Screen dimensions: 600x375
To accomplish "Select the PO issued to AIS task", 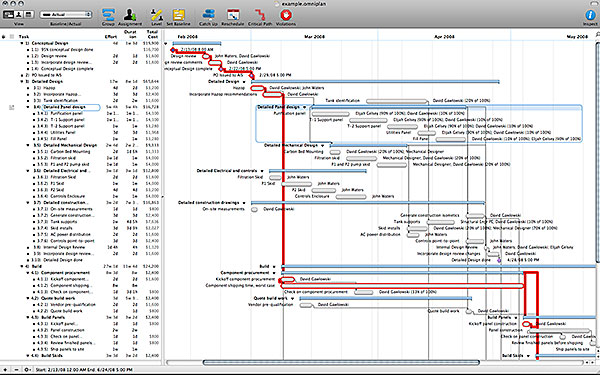I will (x=80, y=75).
